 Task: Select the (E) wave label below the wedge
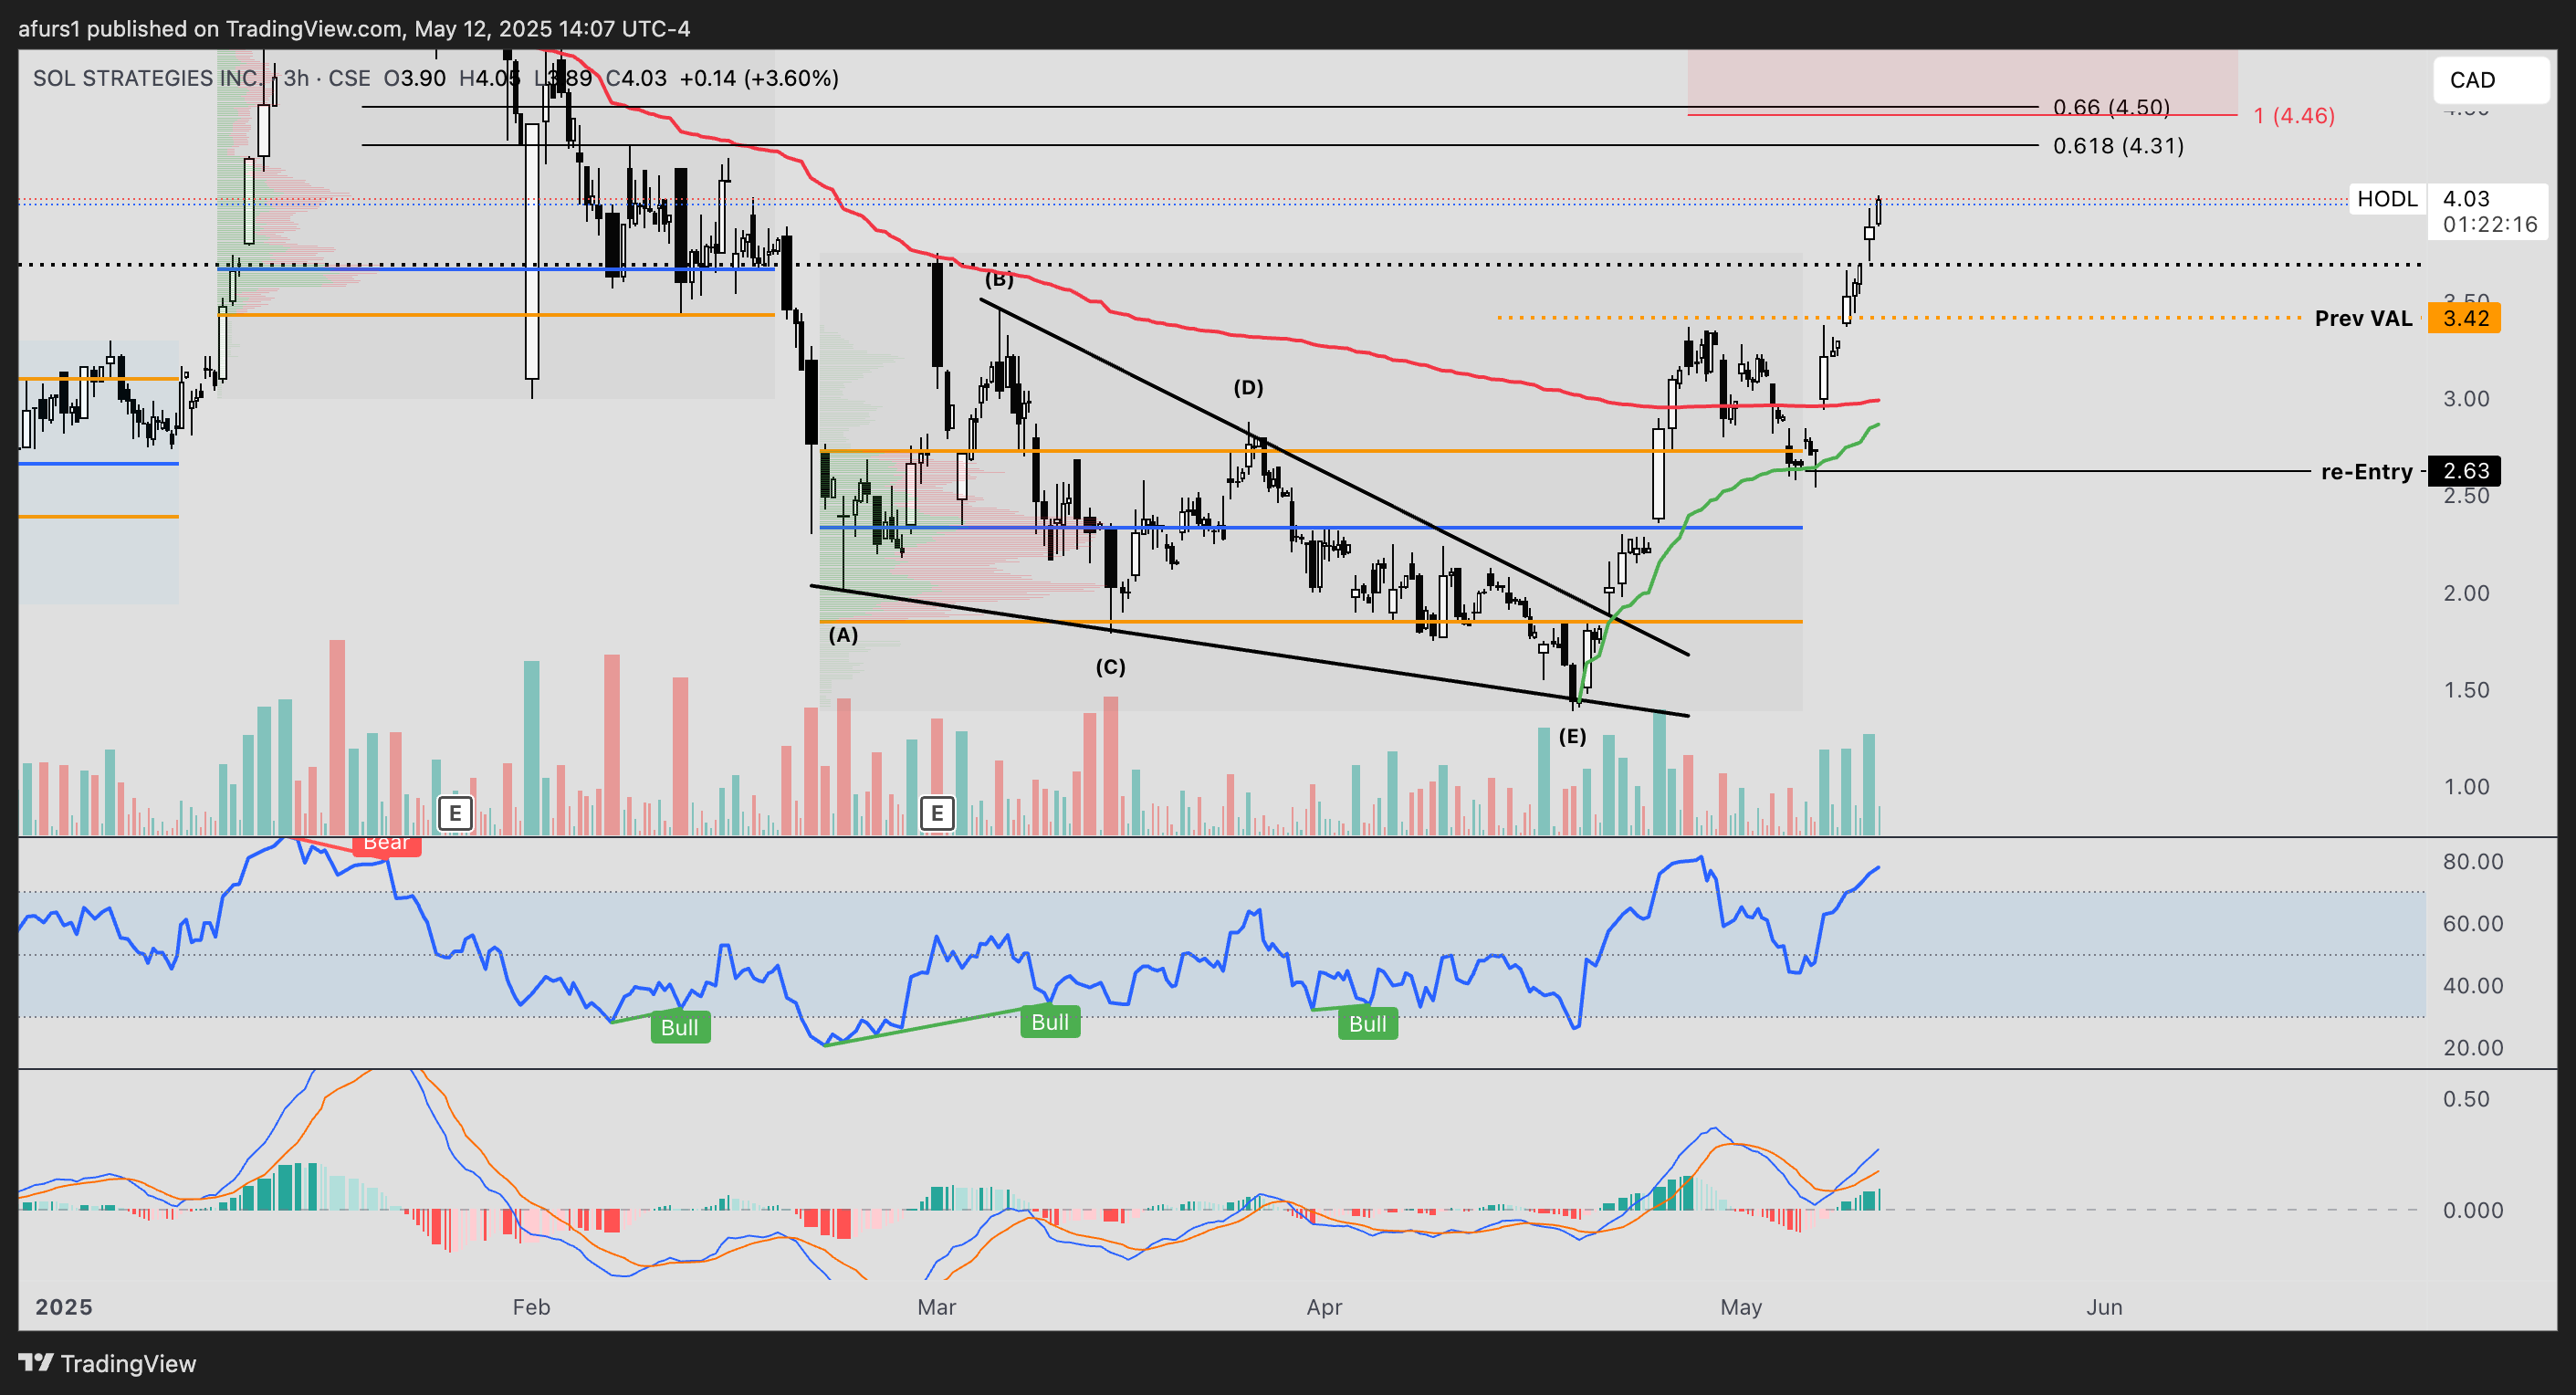click(1572, 737)
